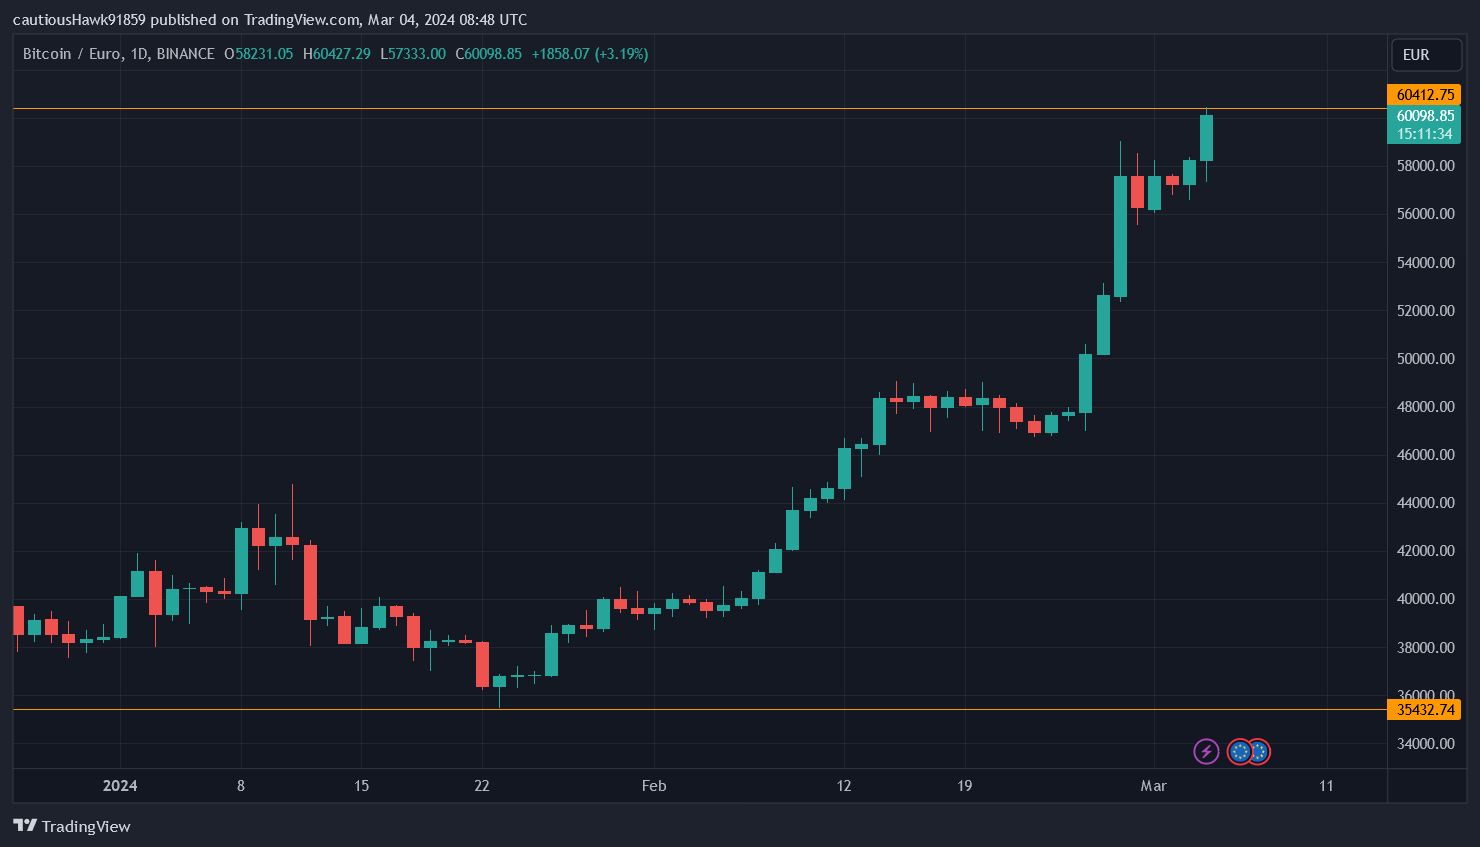Click Mar on the time axis

click(x=1153, y=786)
